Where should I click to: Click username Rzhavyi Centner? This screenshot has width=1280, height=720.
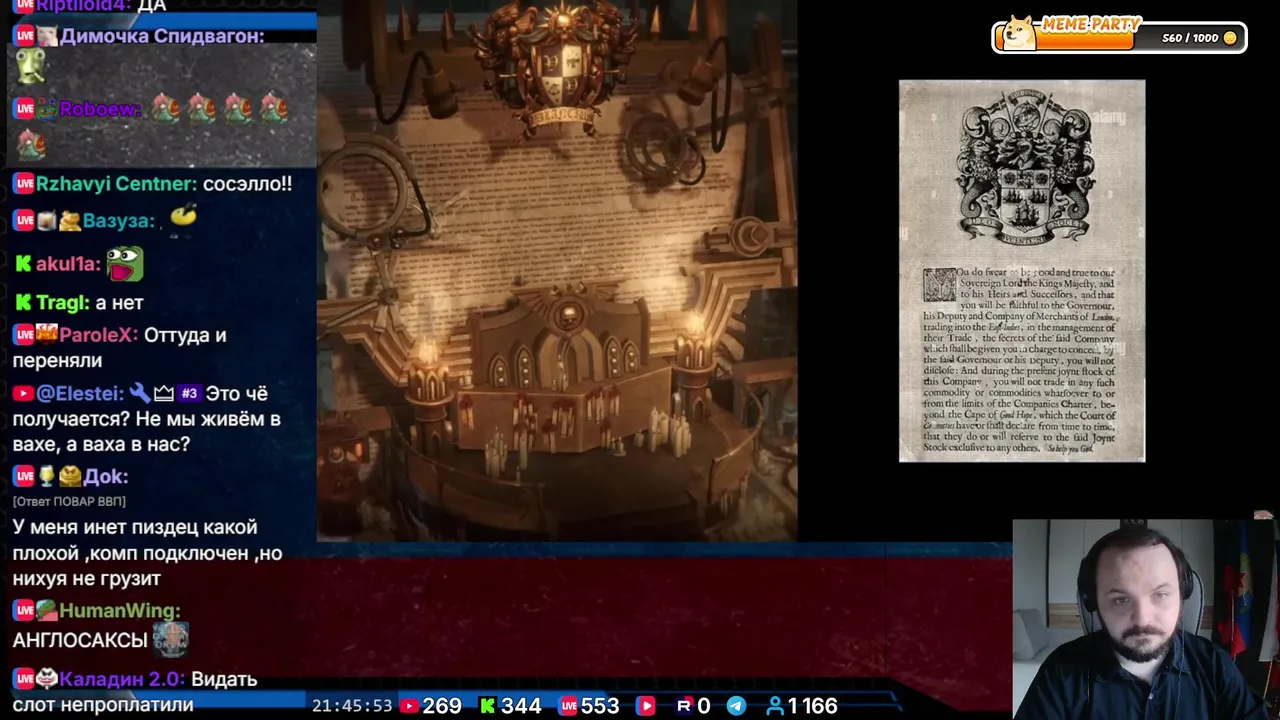(x=115, y=184)
